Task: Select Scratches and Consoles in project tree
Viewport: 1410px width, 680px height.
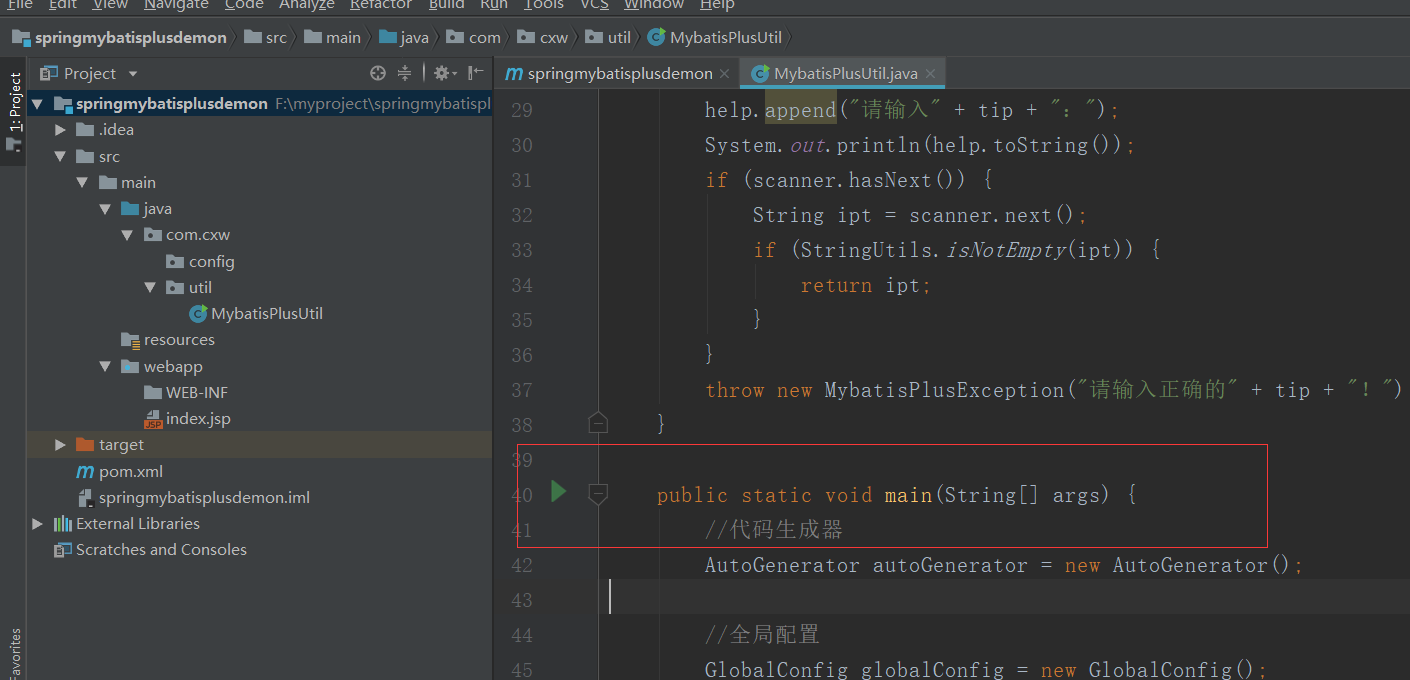Action: (161, 550)
